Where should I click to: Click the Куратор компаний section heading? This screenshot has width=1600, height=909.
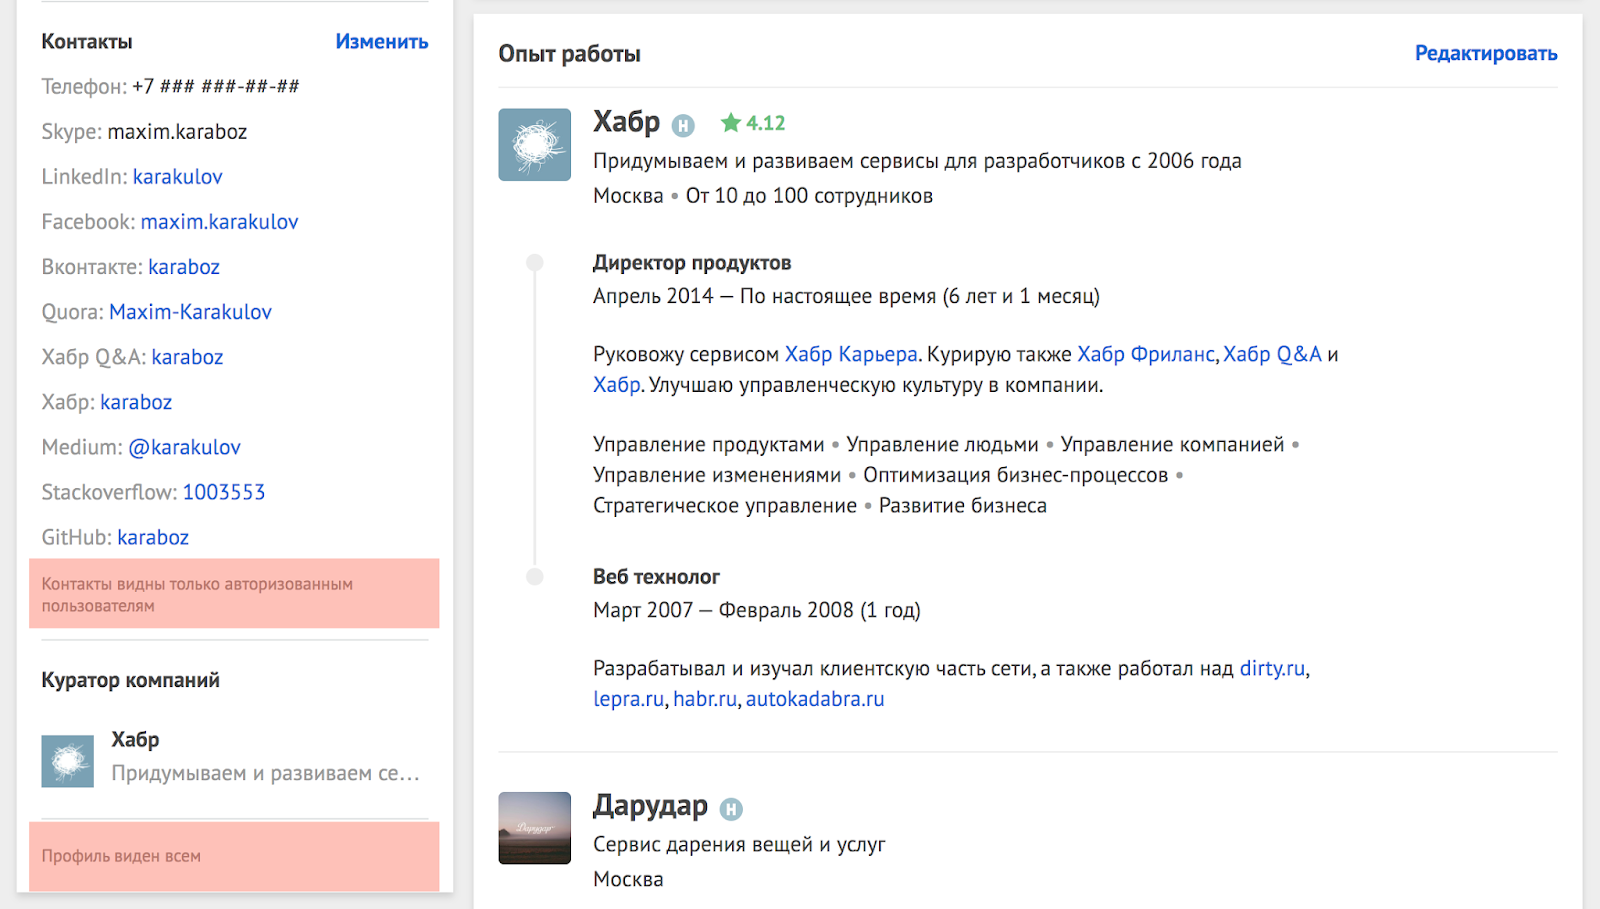131,681
